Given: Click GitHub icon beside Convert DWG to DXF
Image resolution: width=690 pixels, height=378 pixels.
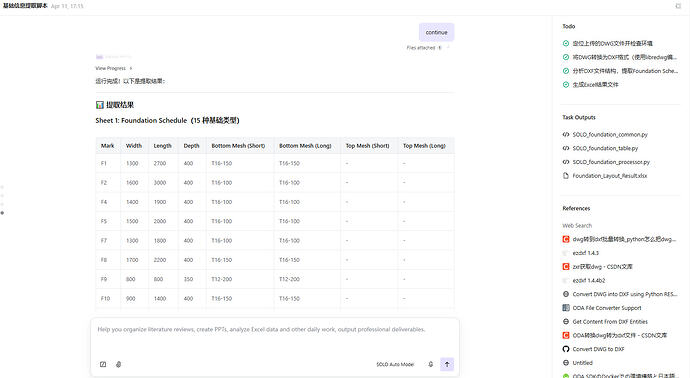Looking at the screenshot, I should [566, 349].
